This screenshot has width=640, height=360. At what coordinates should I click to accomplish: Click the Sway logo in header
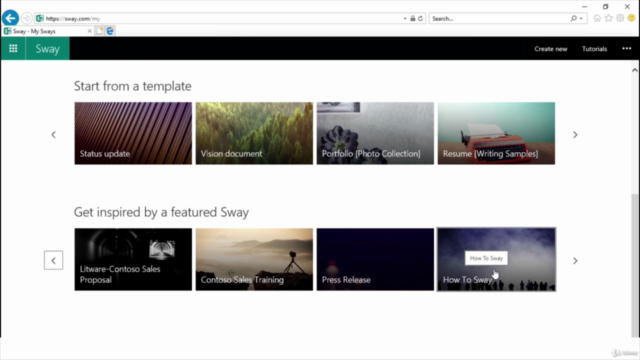(x=47, y=49)
